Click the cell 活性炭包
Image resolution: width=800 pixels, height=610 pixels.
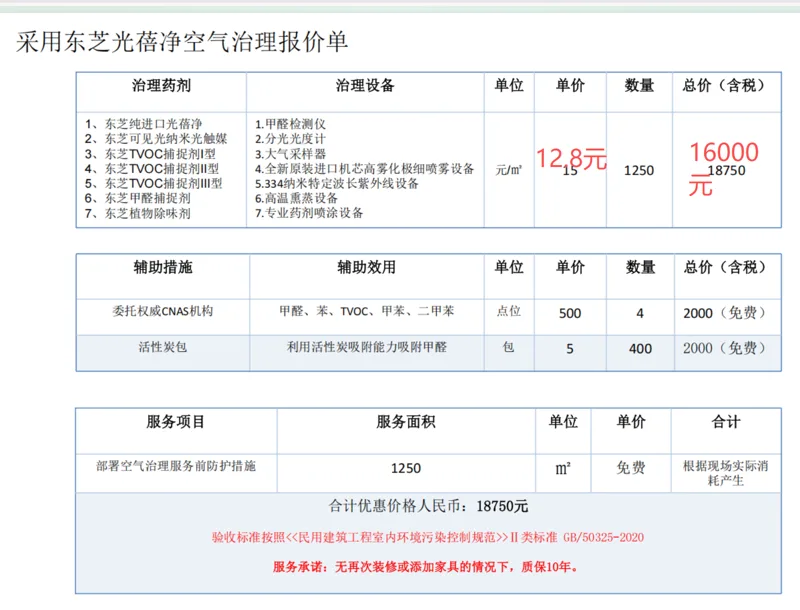click(163, 347)
